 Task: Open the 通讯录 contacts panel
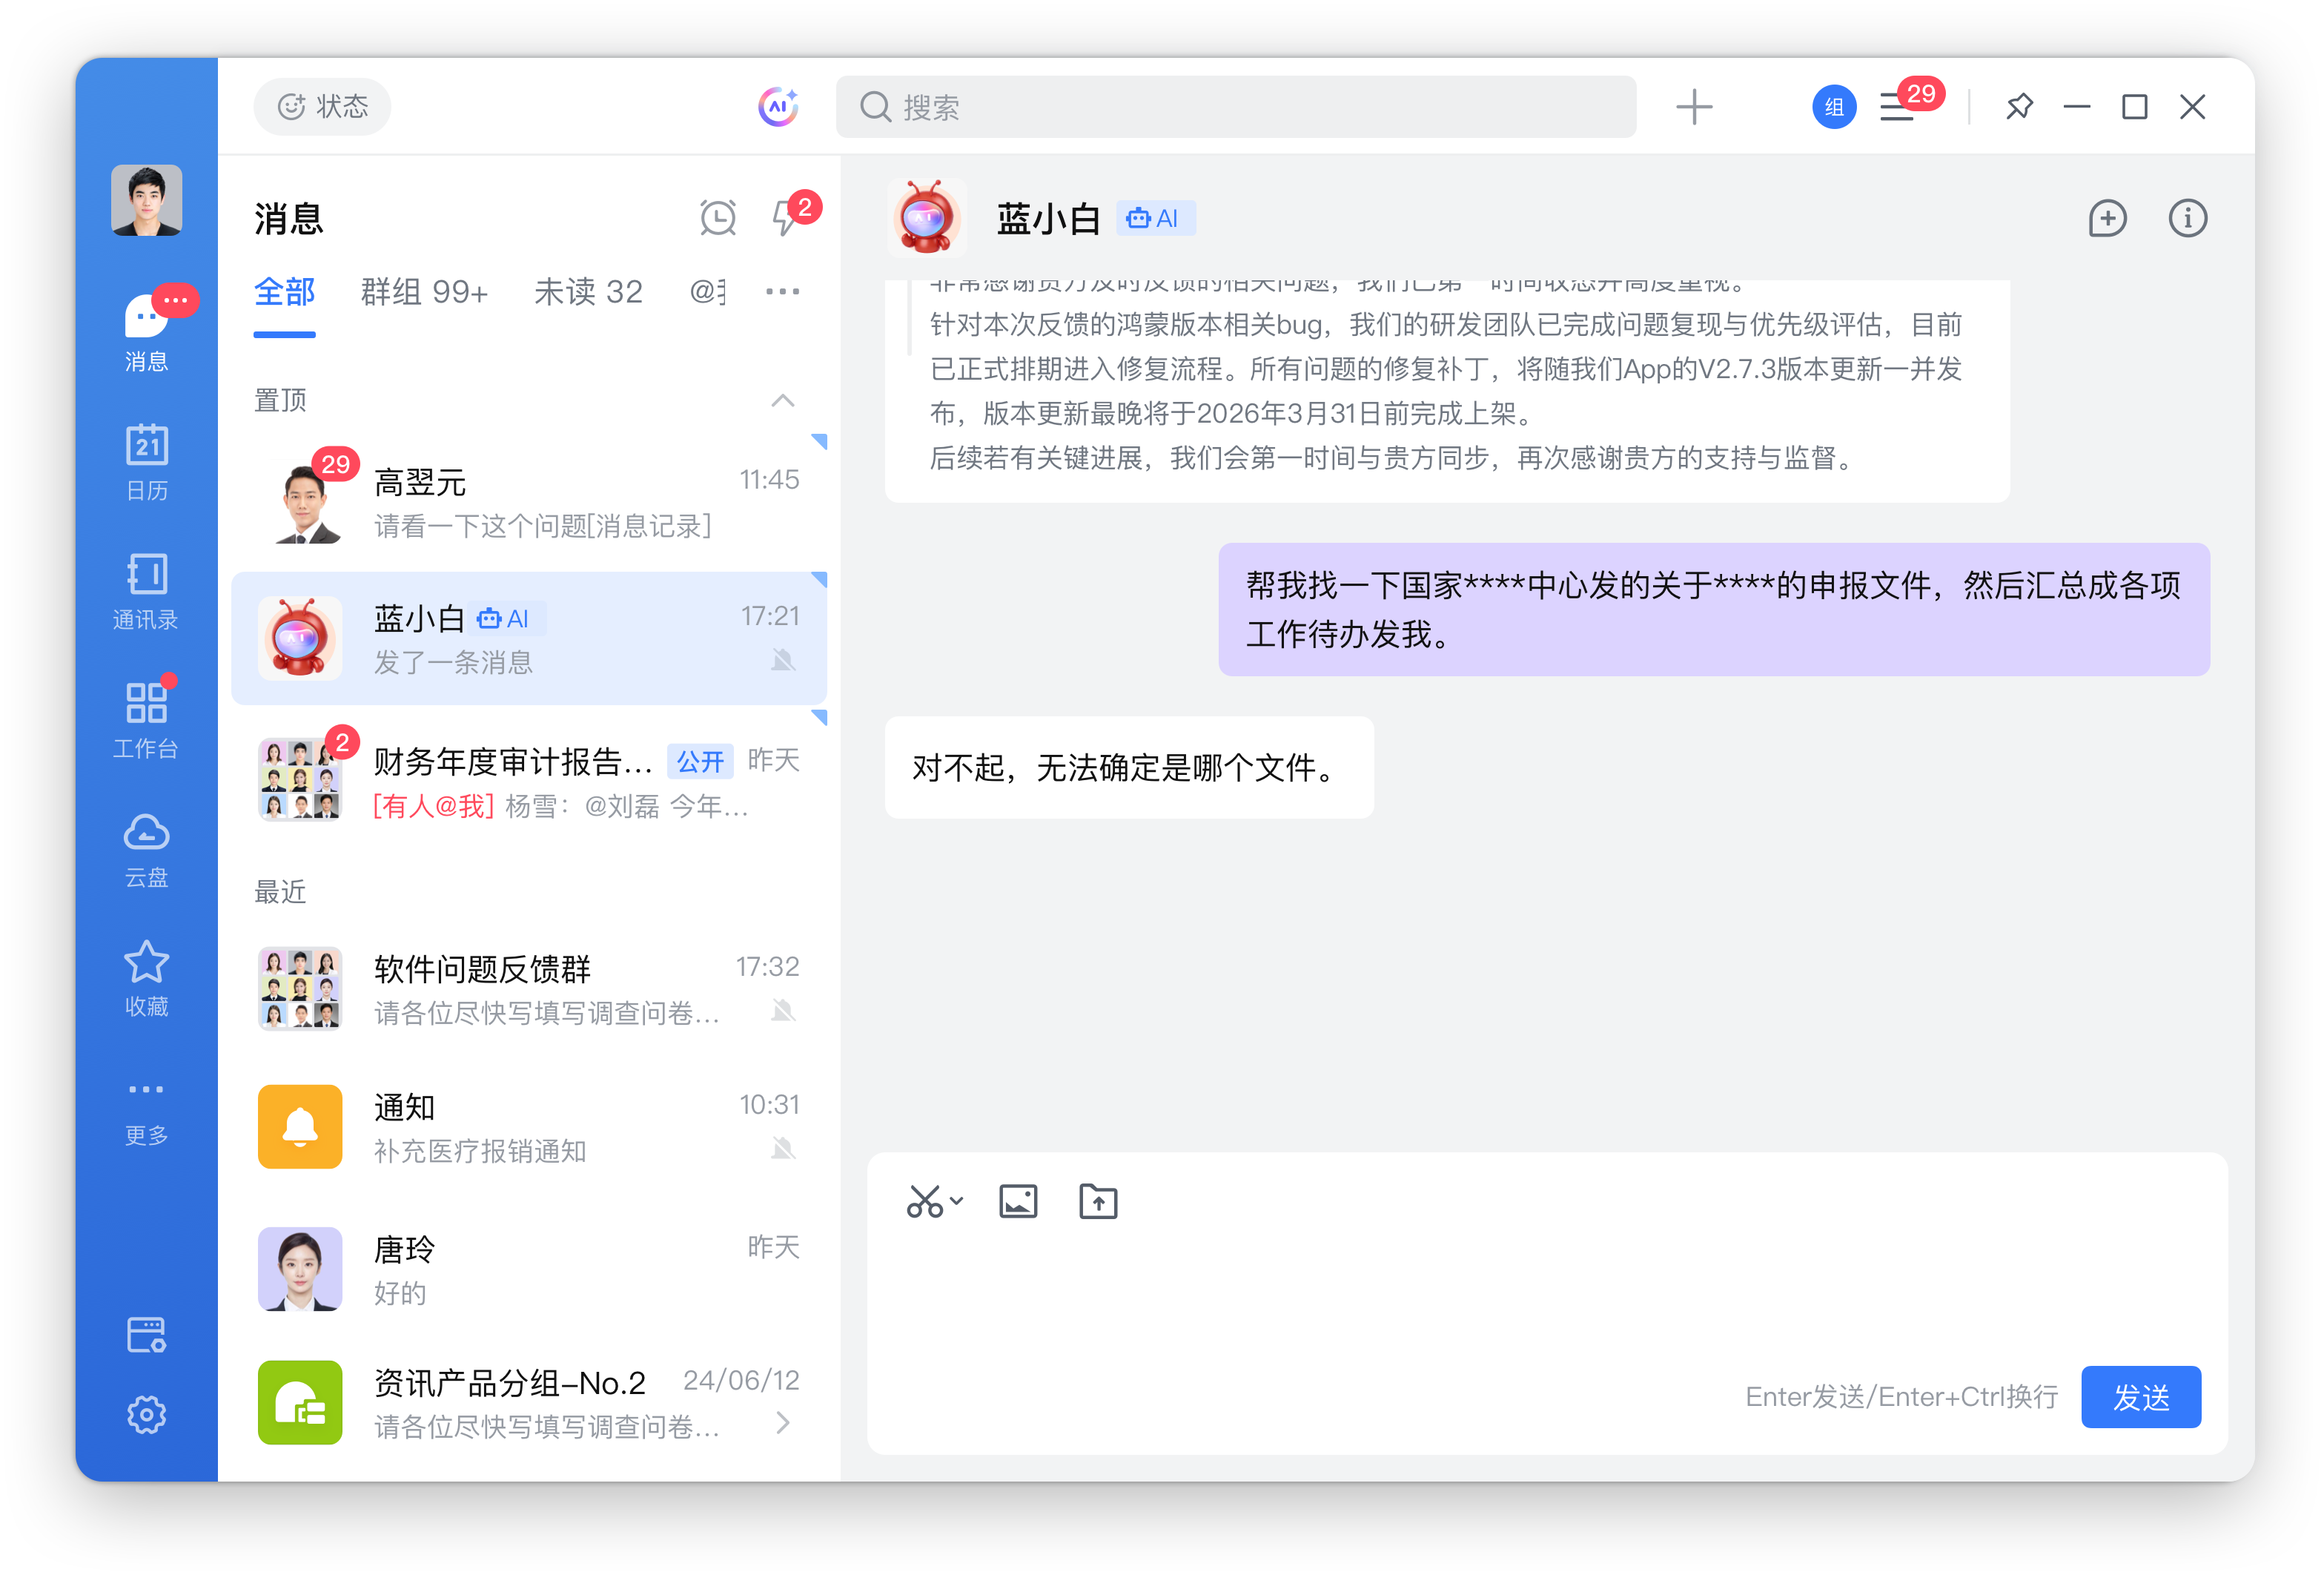pyautogui.click(x=146, y=592)
